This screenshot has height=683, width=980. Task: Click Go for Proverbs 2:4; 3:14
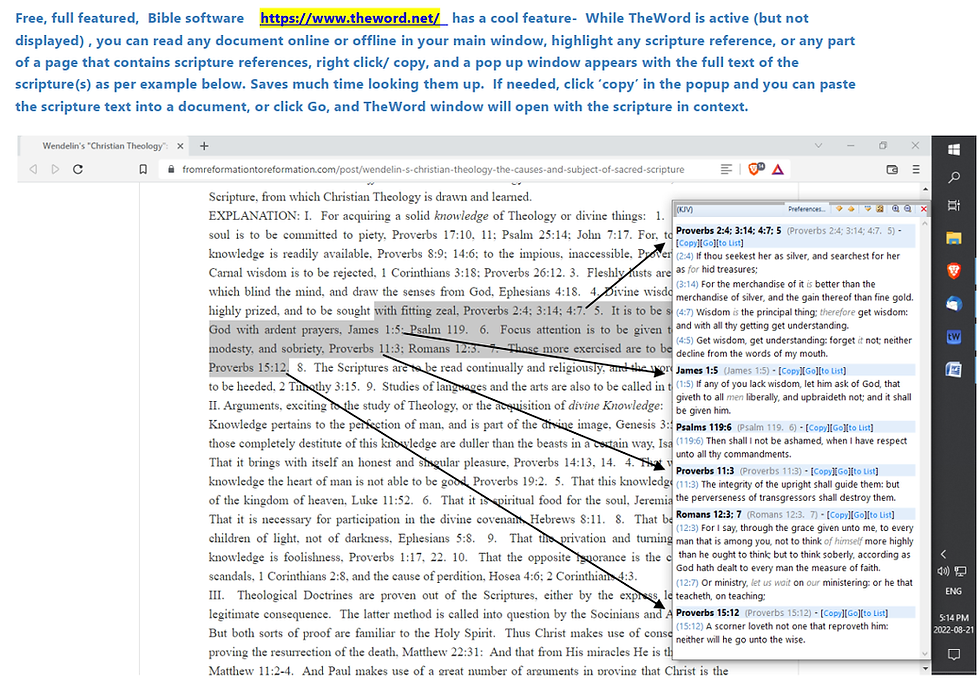[708, 243]
